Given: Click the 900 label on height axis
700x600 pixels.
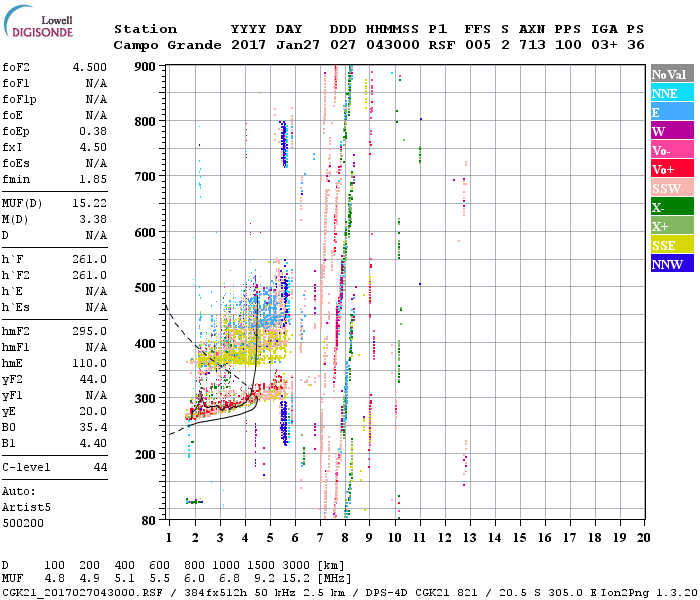Looking at the screenshot, I should tap(147, 66).
